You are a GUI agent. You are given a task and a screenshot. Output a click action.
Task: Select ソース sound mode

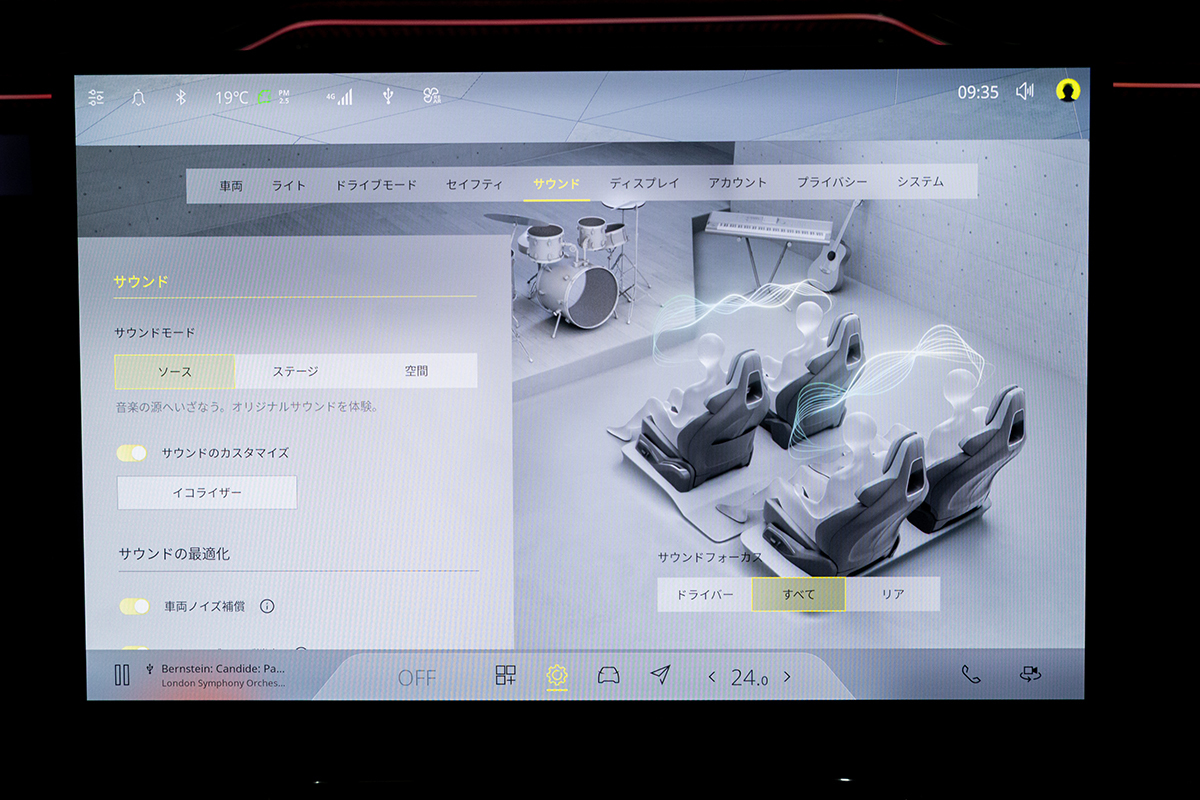point(175,371)
